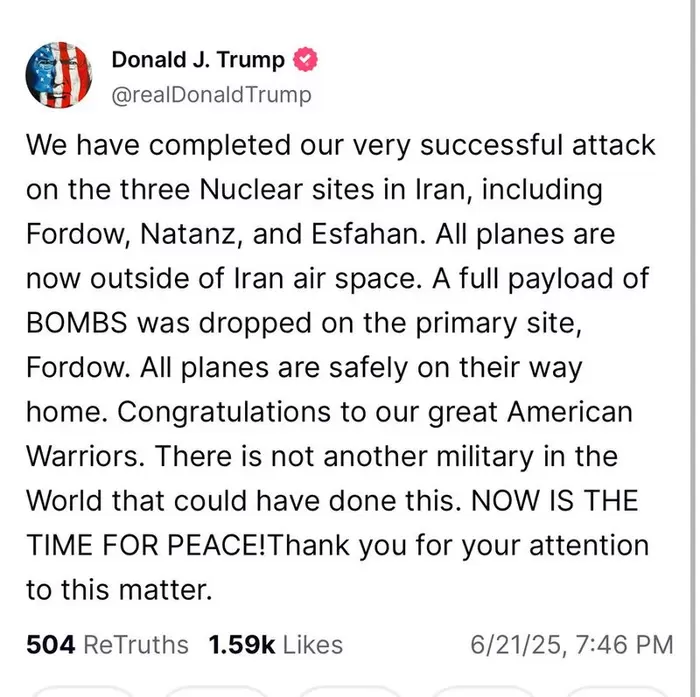
Task: Open the @realDonaldTrump handle link
Action: click(211, 94)
